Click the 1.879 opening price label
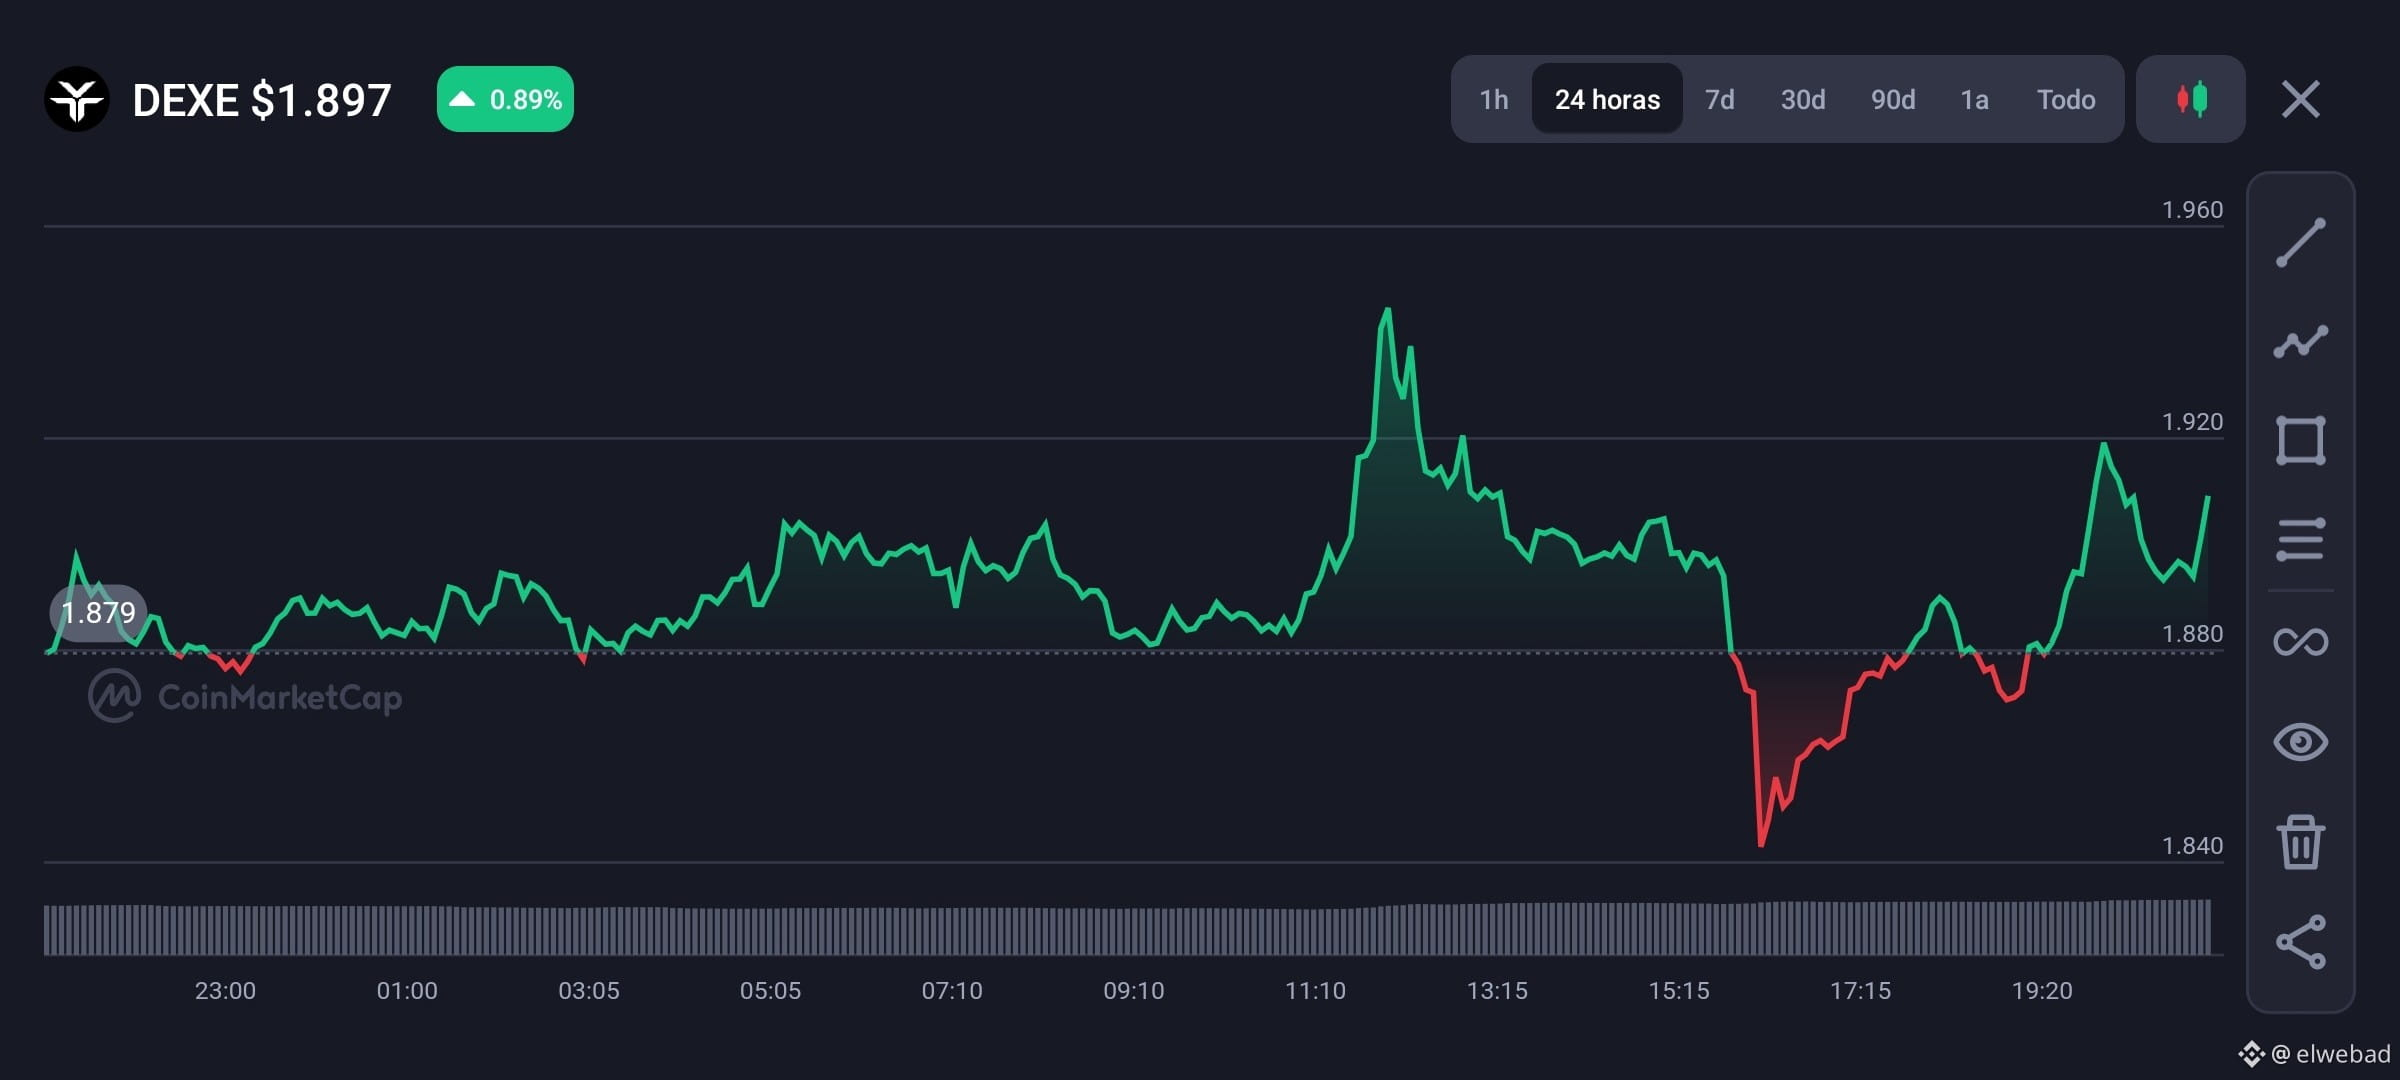Viewport: 2400px width, 1080px height. coord(98,612)
